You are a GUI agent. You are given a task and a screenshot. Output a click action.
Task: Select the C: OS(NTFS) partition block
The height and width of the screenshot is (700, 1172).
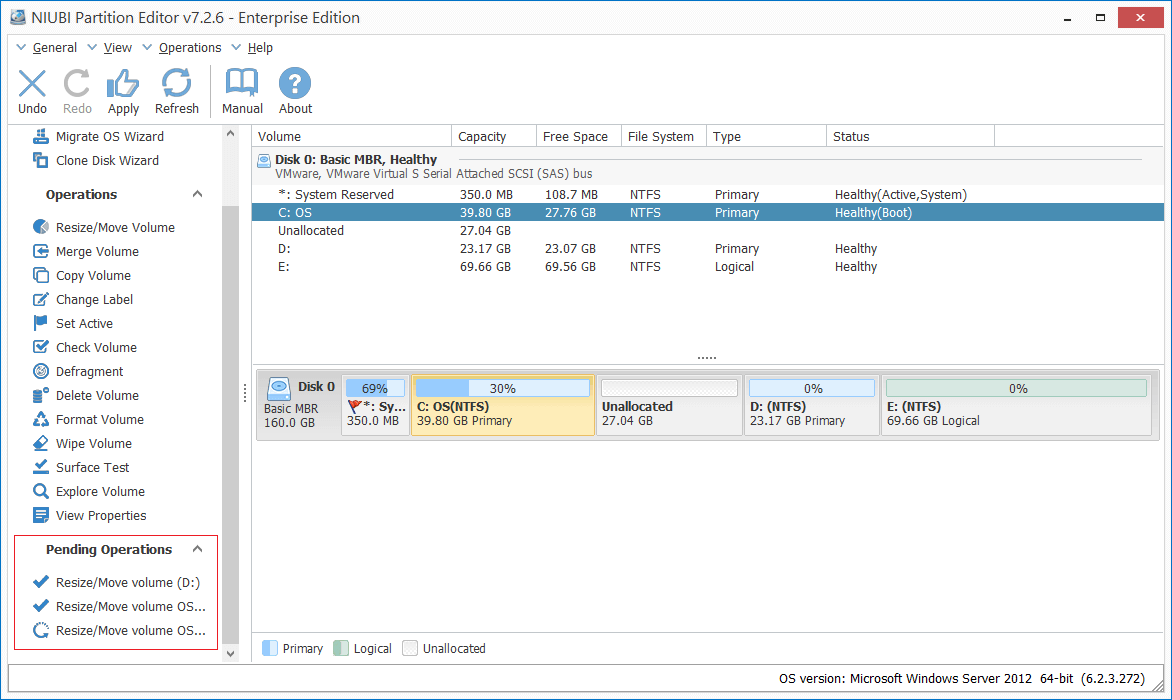point(503,405)
